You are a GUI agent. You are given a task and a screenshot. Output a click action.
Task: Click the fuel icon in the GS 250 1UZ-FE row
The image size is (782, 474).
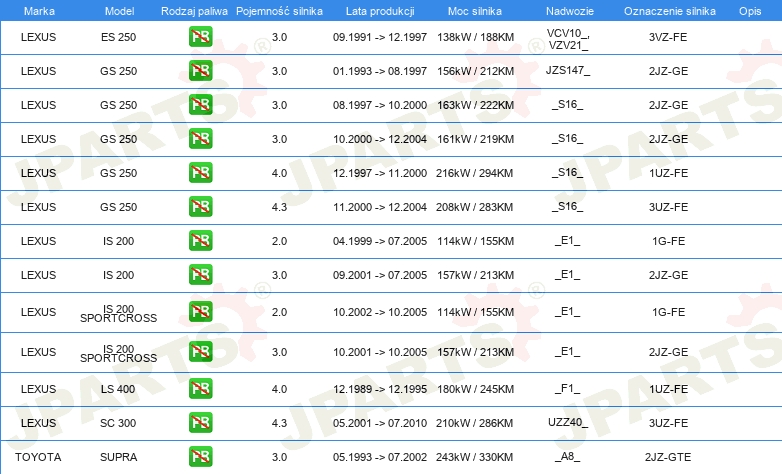(200, 173)
